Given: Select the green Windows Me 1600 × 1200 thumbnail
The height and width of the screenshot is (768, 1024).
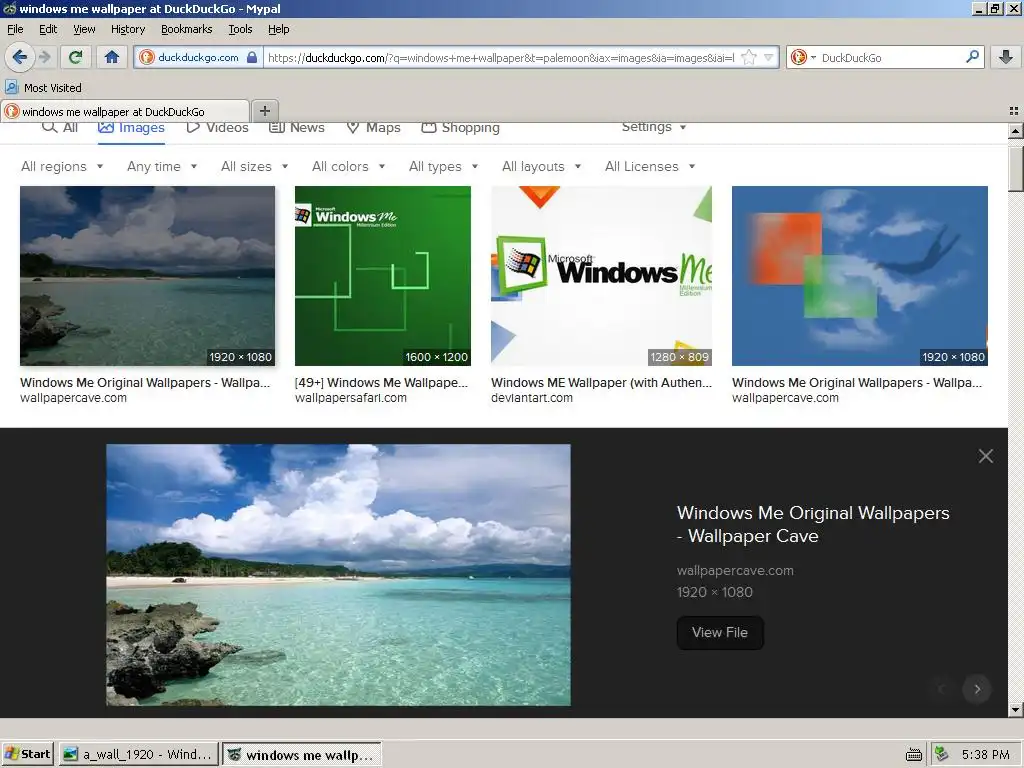Looking at the screenshot, I should (383, 276).
